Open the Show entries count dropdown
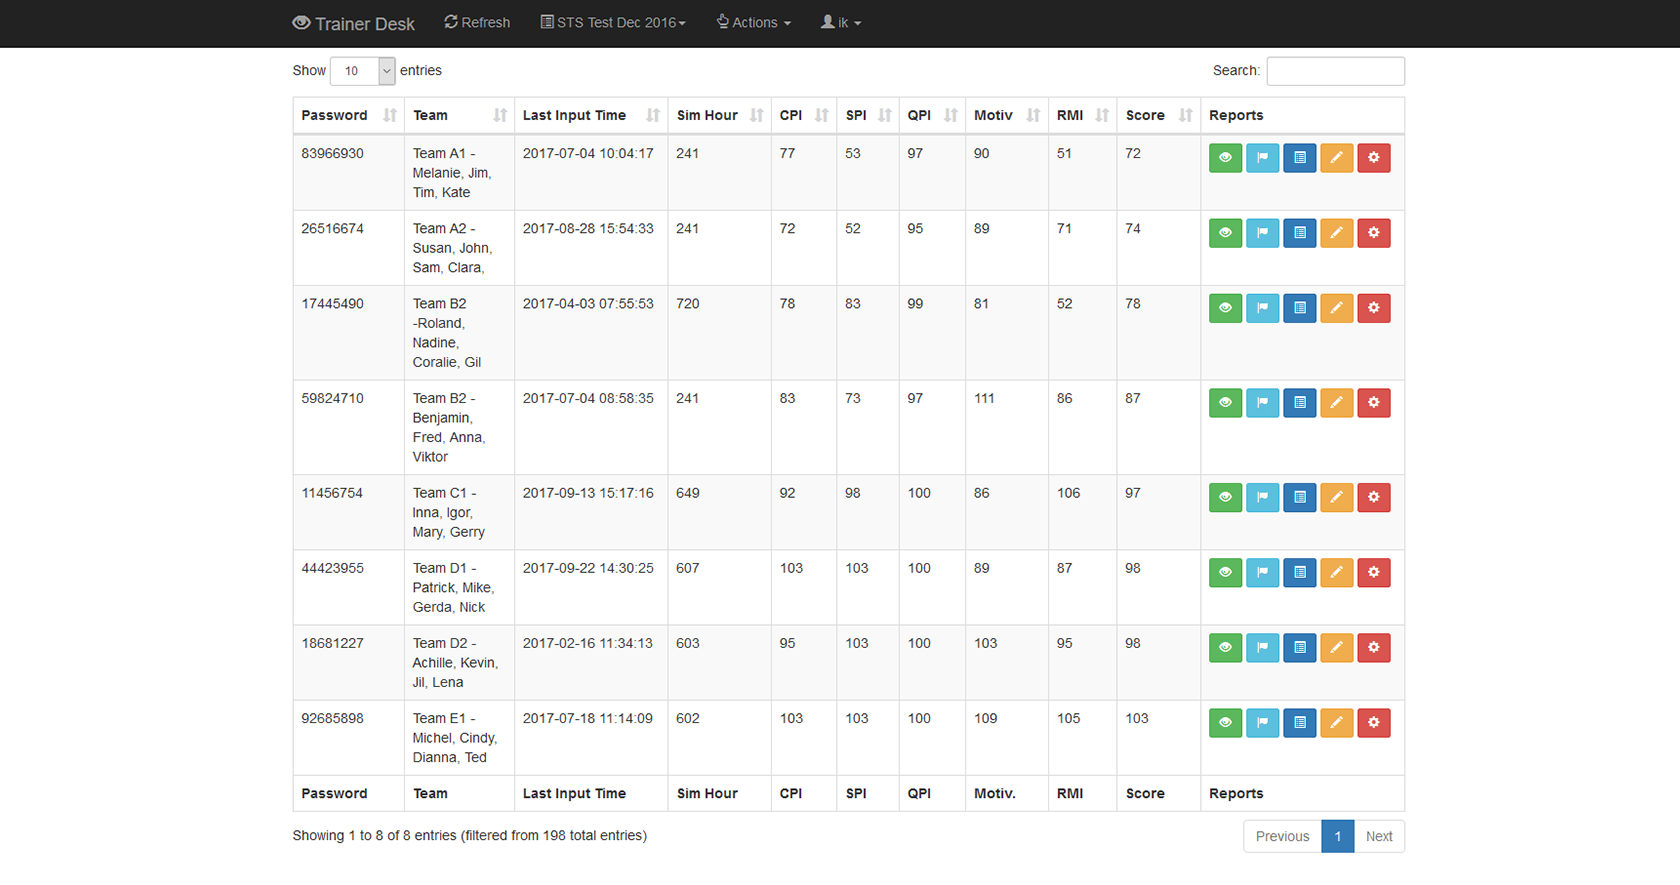The height and width of the screenshot is (885, 1680). pyautogui.click(x=362, y=71)
